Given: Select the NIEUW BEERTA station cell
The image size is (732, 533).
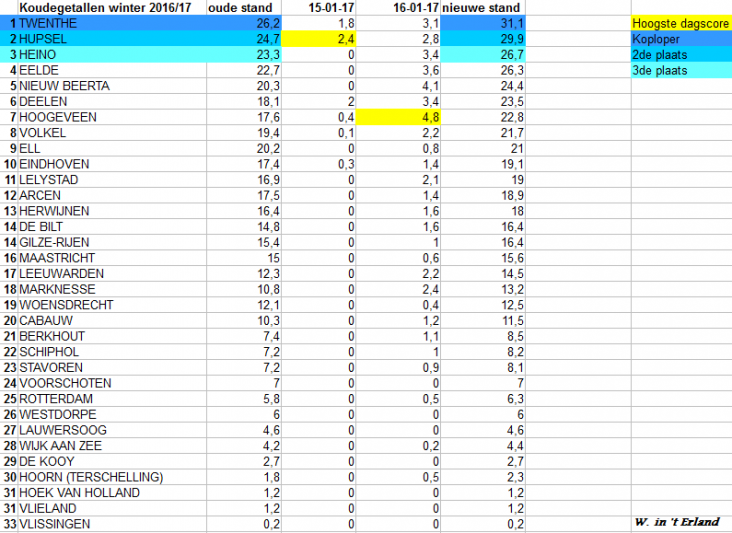Looking at the screenshot, I should [112, 86].
